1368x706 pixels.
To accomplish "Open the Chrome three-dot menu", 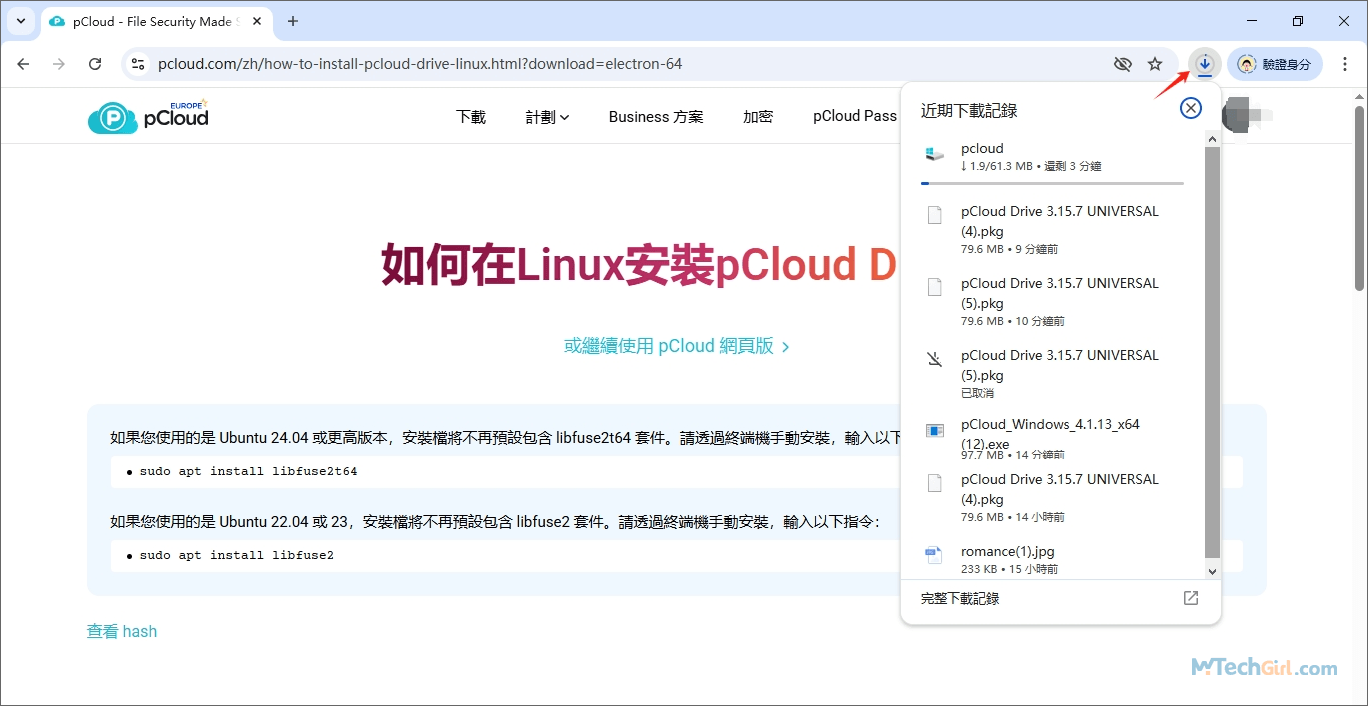I will [1344, 64].
